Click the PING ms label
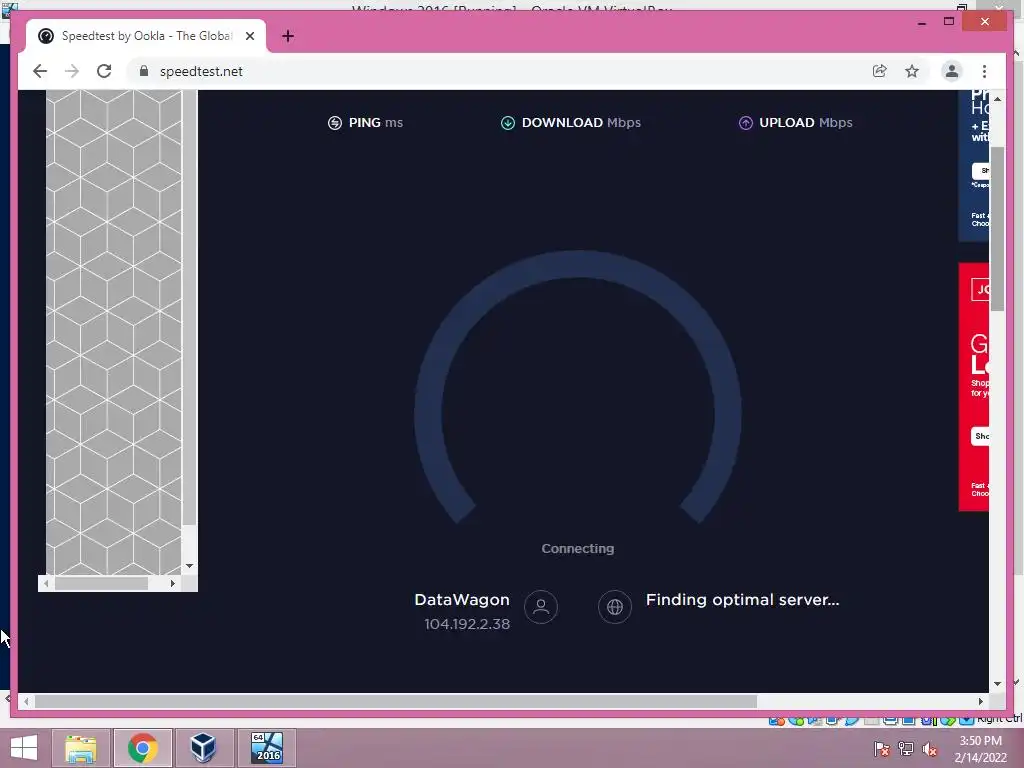This screenshot has width=1024, height=768. 376,123
